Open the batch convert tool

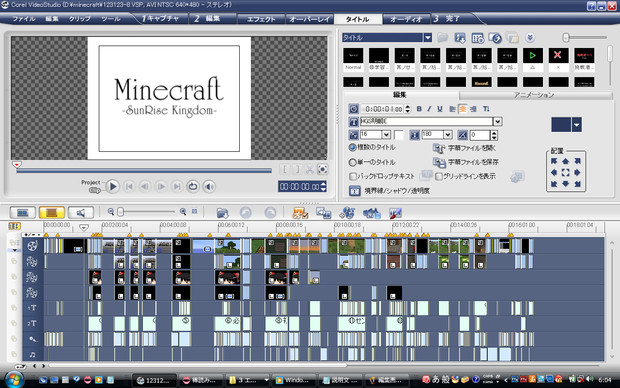(323, 213)
